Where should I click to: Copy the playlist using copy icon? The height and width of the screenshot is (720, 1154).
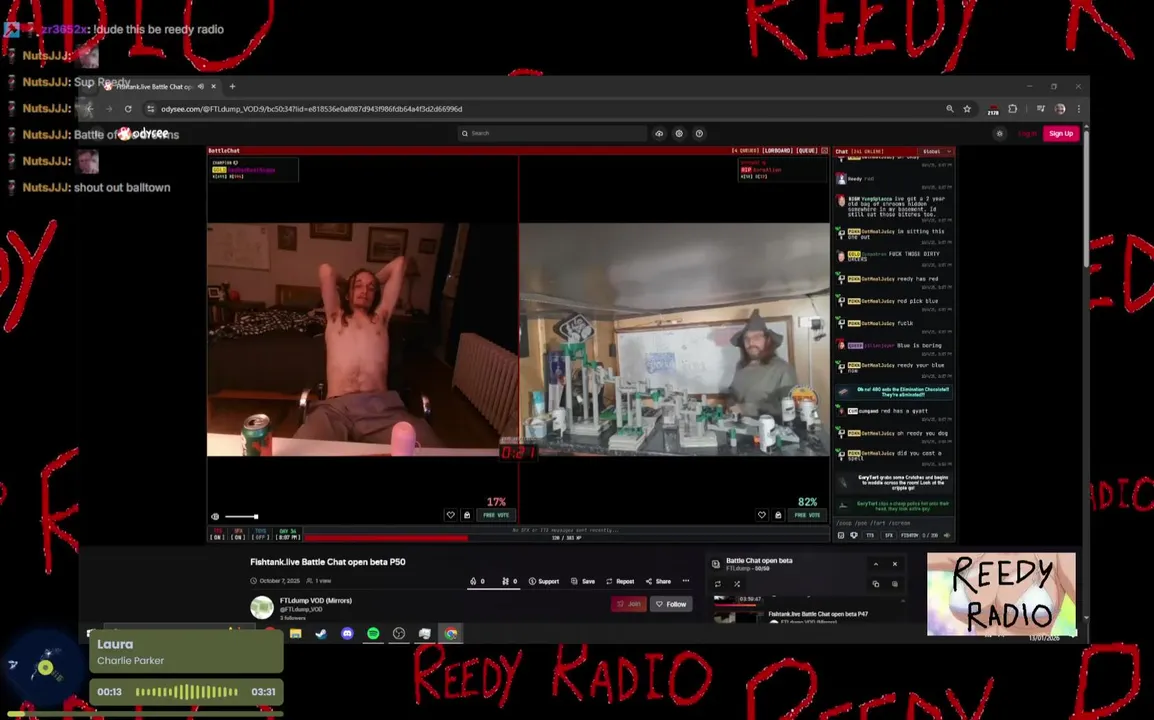[876, 584]
